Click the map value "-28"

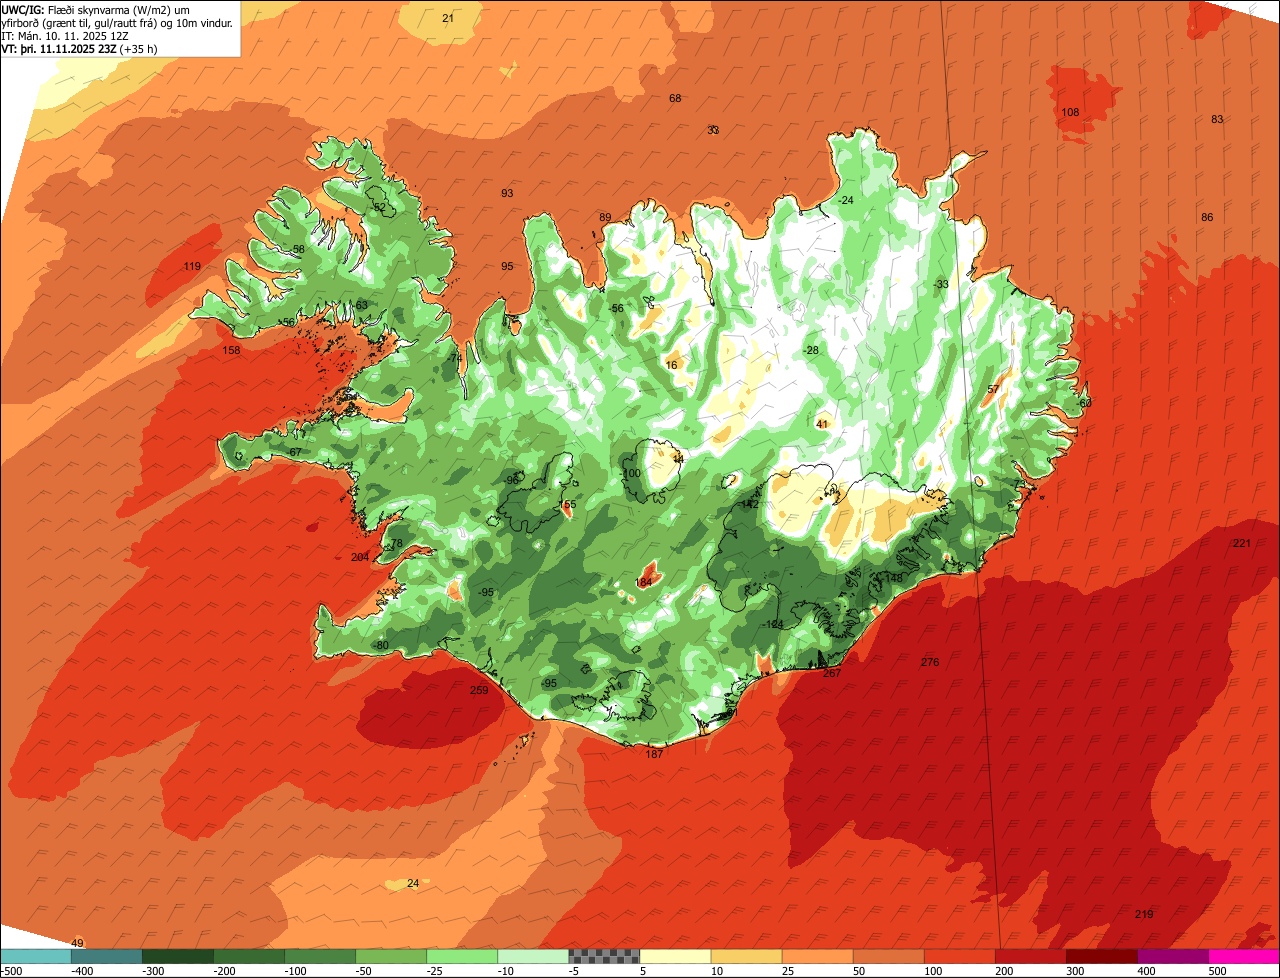click(x=811, y=350)
